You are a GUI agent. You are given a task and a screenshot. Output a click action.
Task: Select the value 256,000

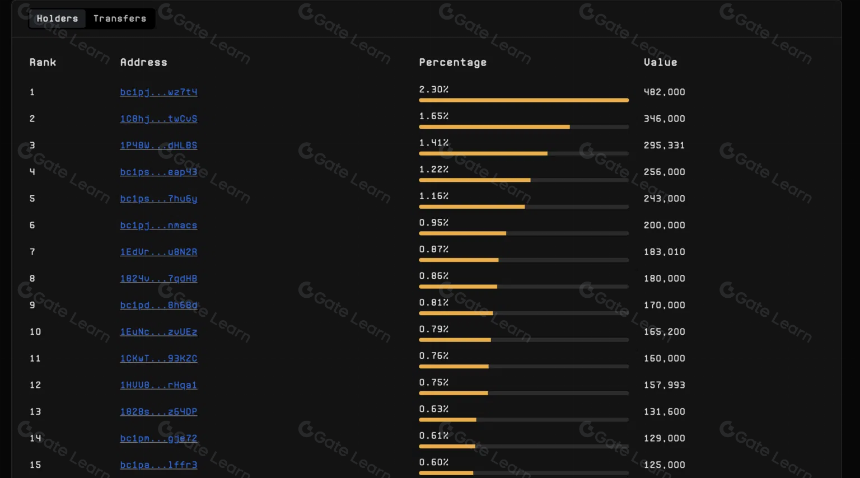[664, 172]
